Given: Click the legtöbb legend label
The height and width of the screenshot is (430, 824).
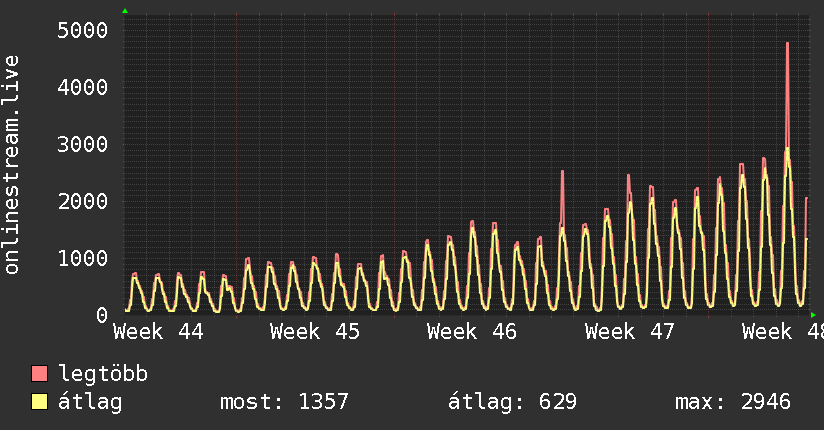Looking at the screenshot, I should click(x=103, y=373).
